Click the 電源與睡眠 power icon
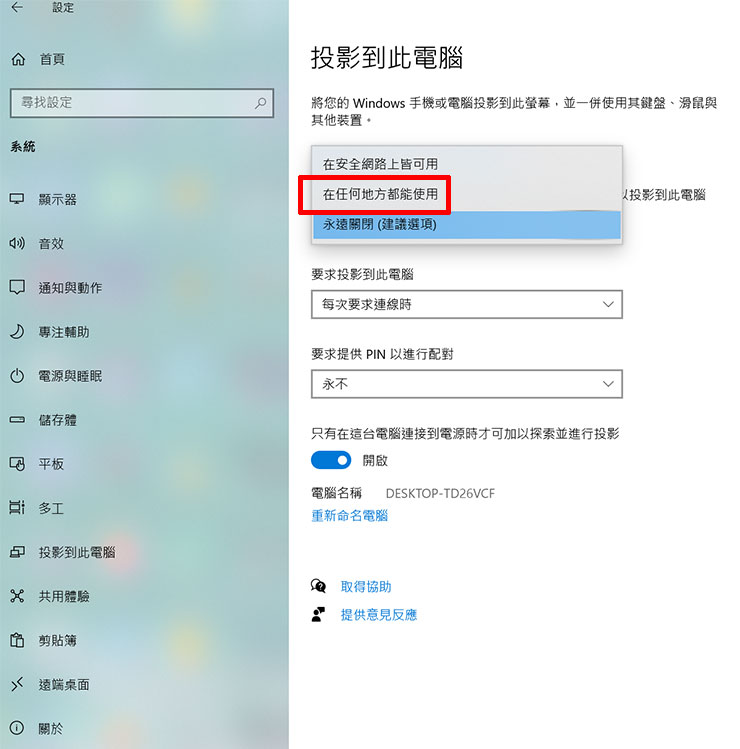The height and width of the screenshot is (749, 740). 17,376
